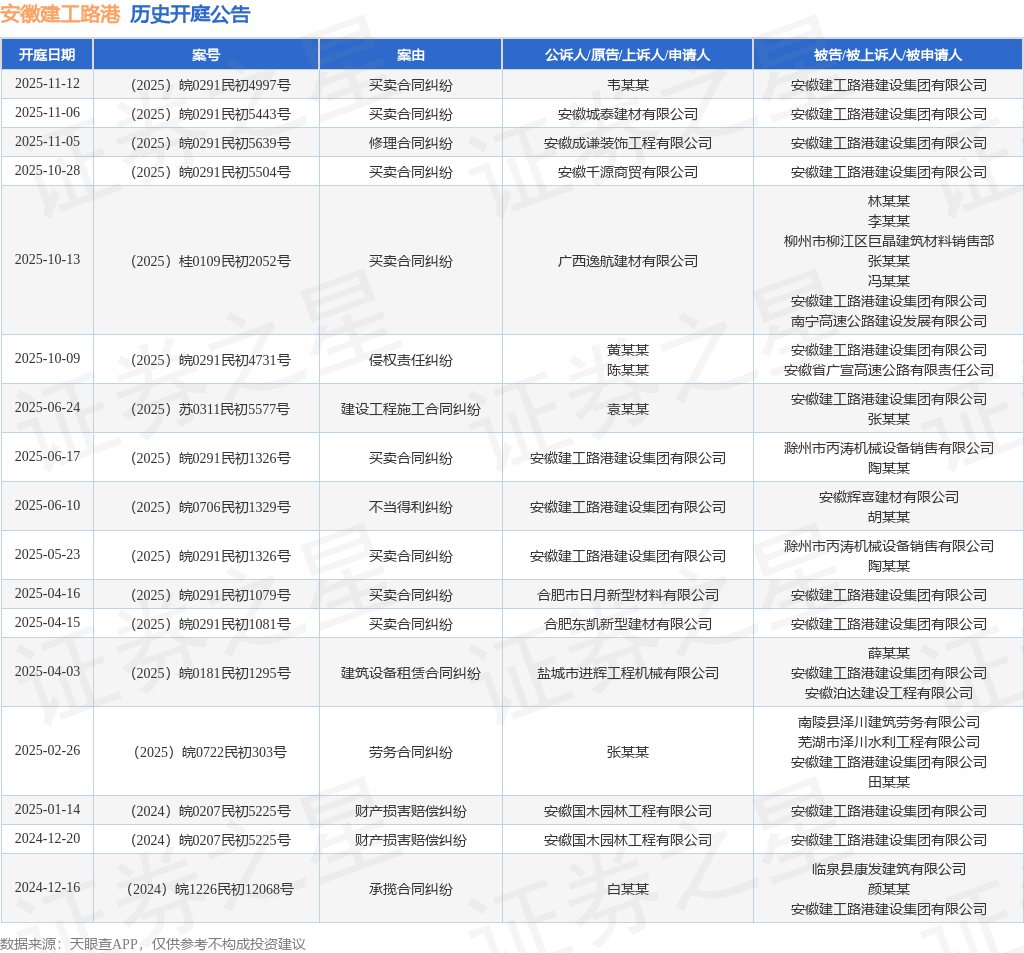Select the 被告/被上诉人/被申请人 column header

tap(888, 55)
